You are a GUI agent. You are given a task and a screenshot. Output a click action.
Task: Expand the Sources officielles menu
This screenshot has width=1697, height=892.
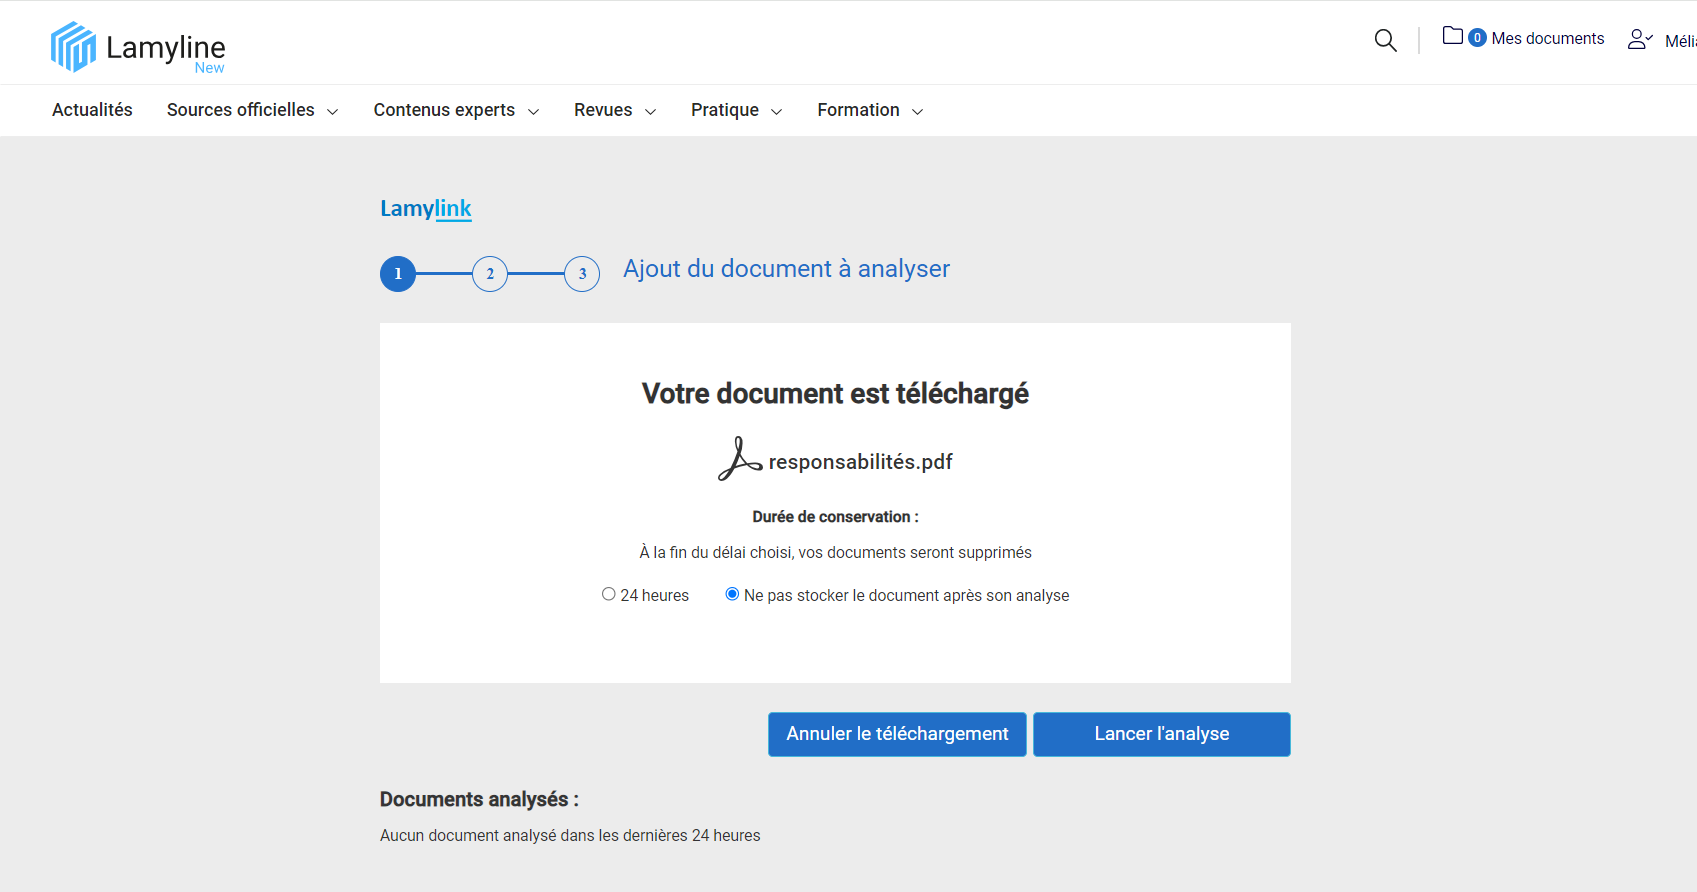click(252, 110)
